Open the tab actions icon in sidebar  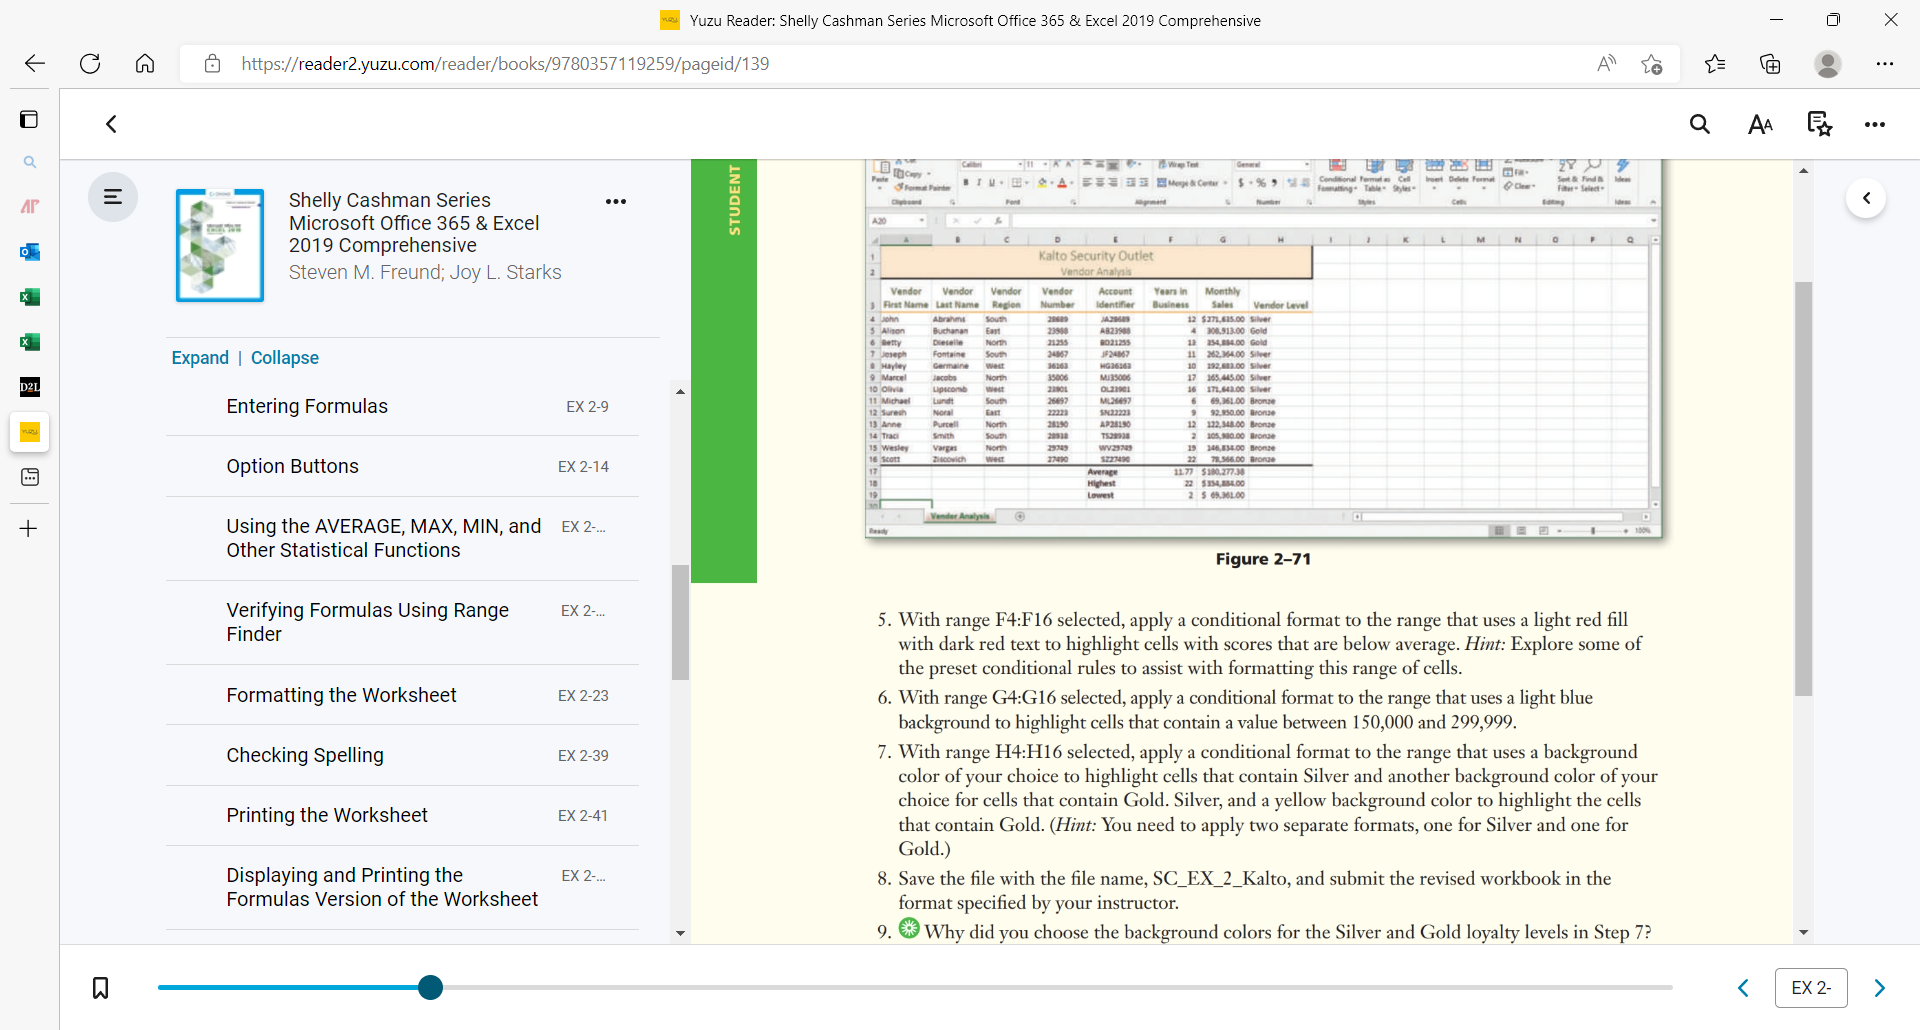[x=29, y=120]
